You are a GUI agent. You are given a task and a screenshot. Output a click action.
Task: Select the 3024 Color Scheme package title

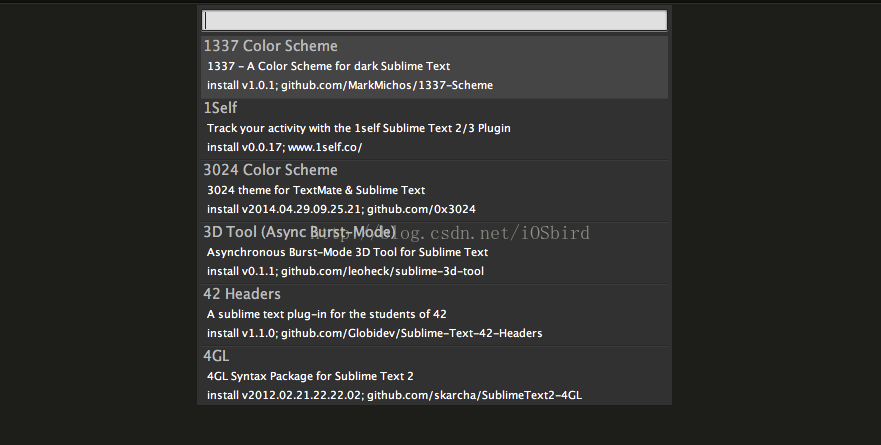[x=270, y=170]
